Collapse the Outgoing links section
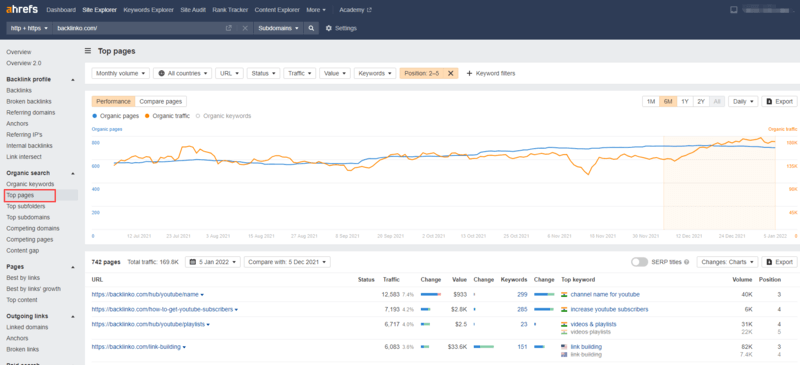Screen dimensions: 800x365 (x=72, y=316)
